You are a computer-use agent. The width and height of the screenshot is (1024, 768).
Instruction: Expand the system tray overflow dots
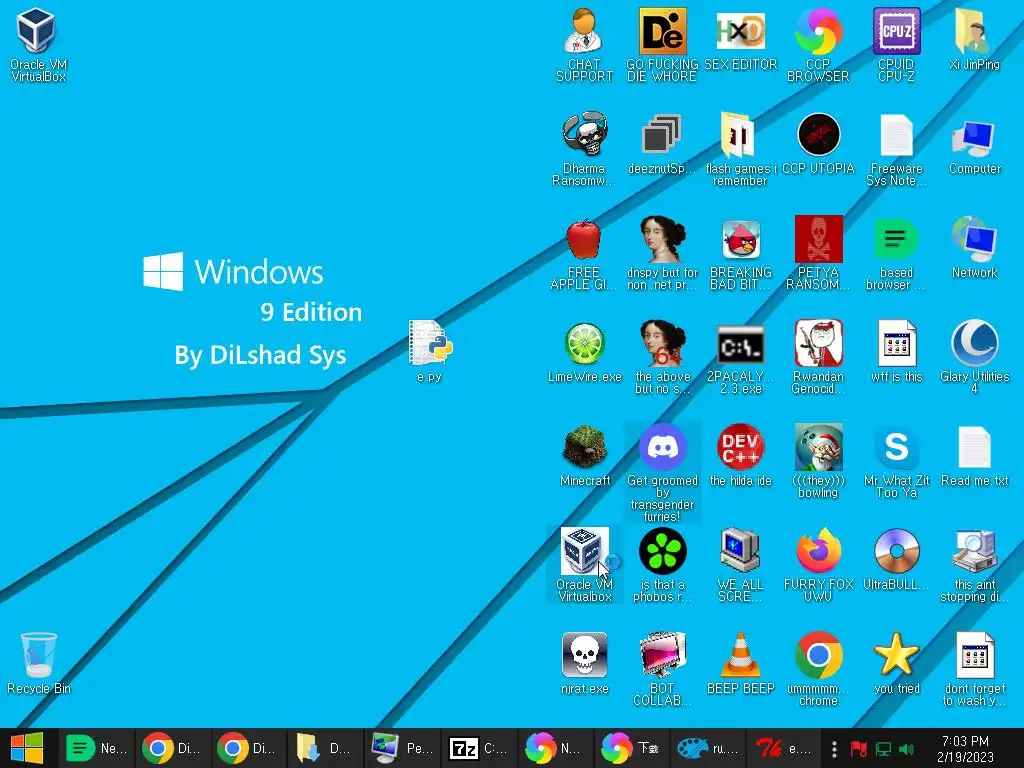coord(834,748)
